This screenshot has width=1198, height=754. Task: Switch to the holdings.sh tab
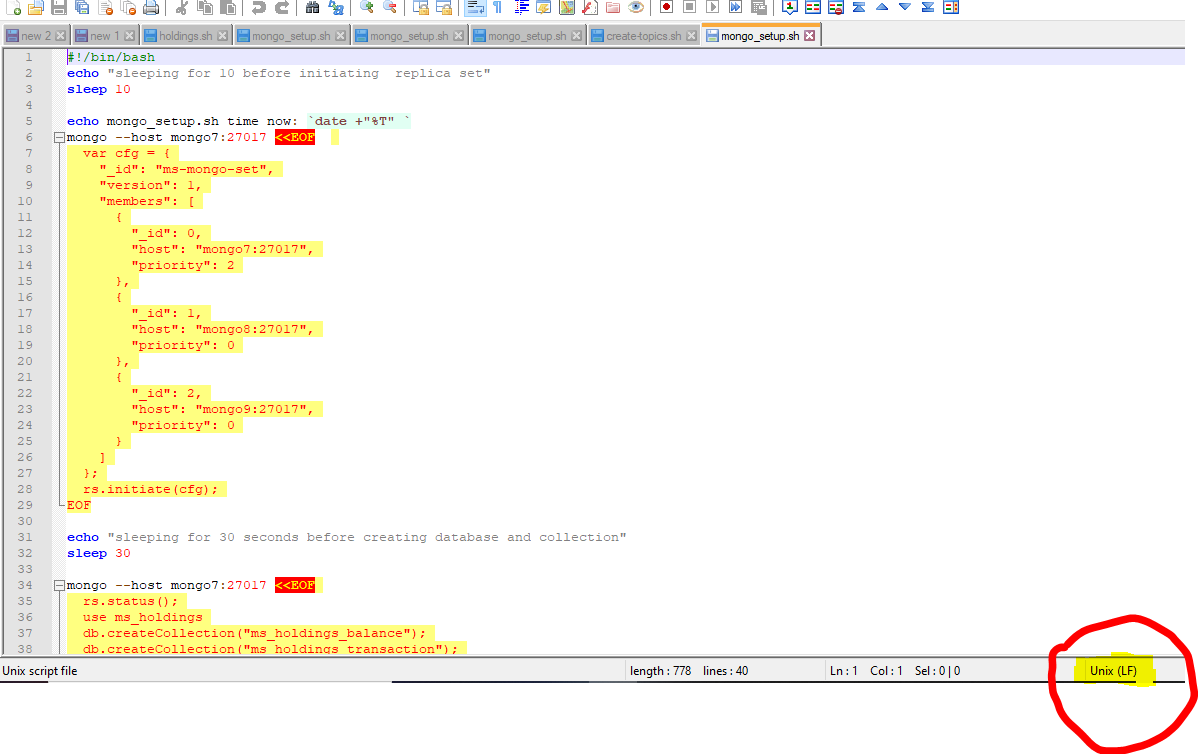[185, 36]
